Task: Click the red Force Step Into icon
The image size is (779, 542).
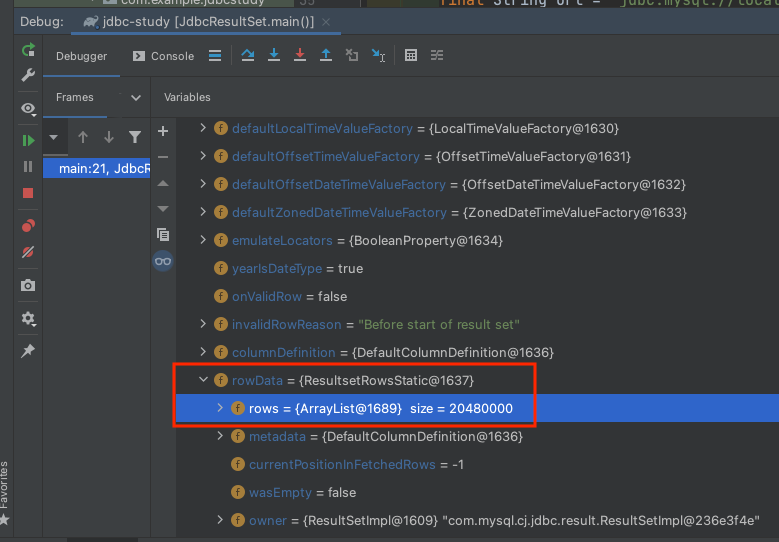Action: pos(300,55)
